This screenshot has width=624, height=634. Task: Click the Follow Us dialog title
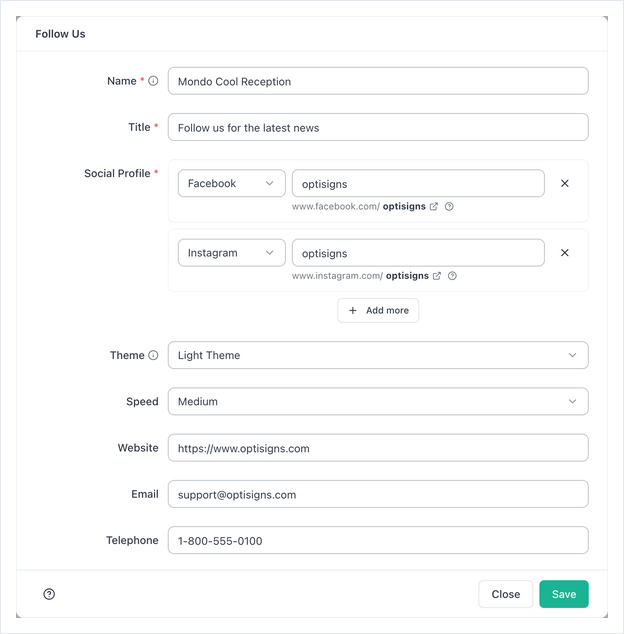tap(60, 34)
